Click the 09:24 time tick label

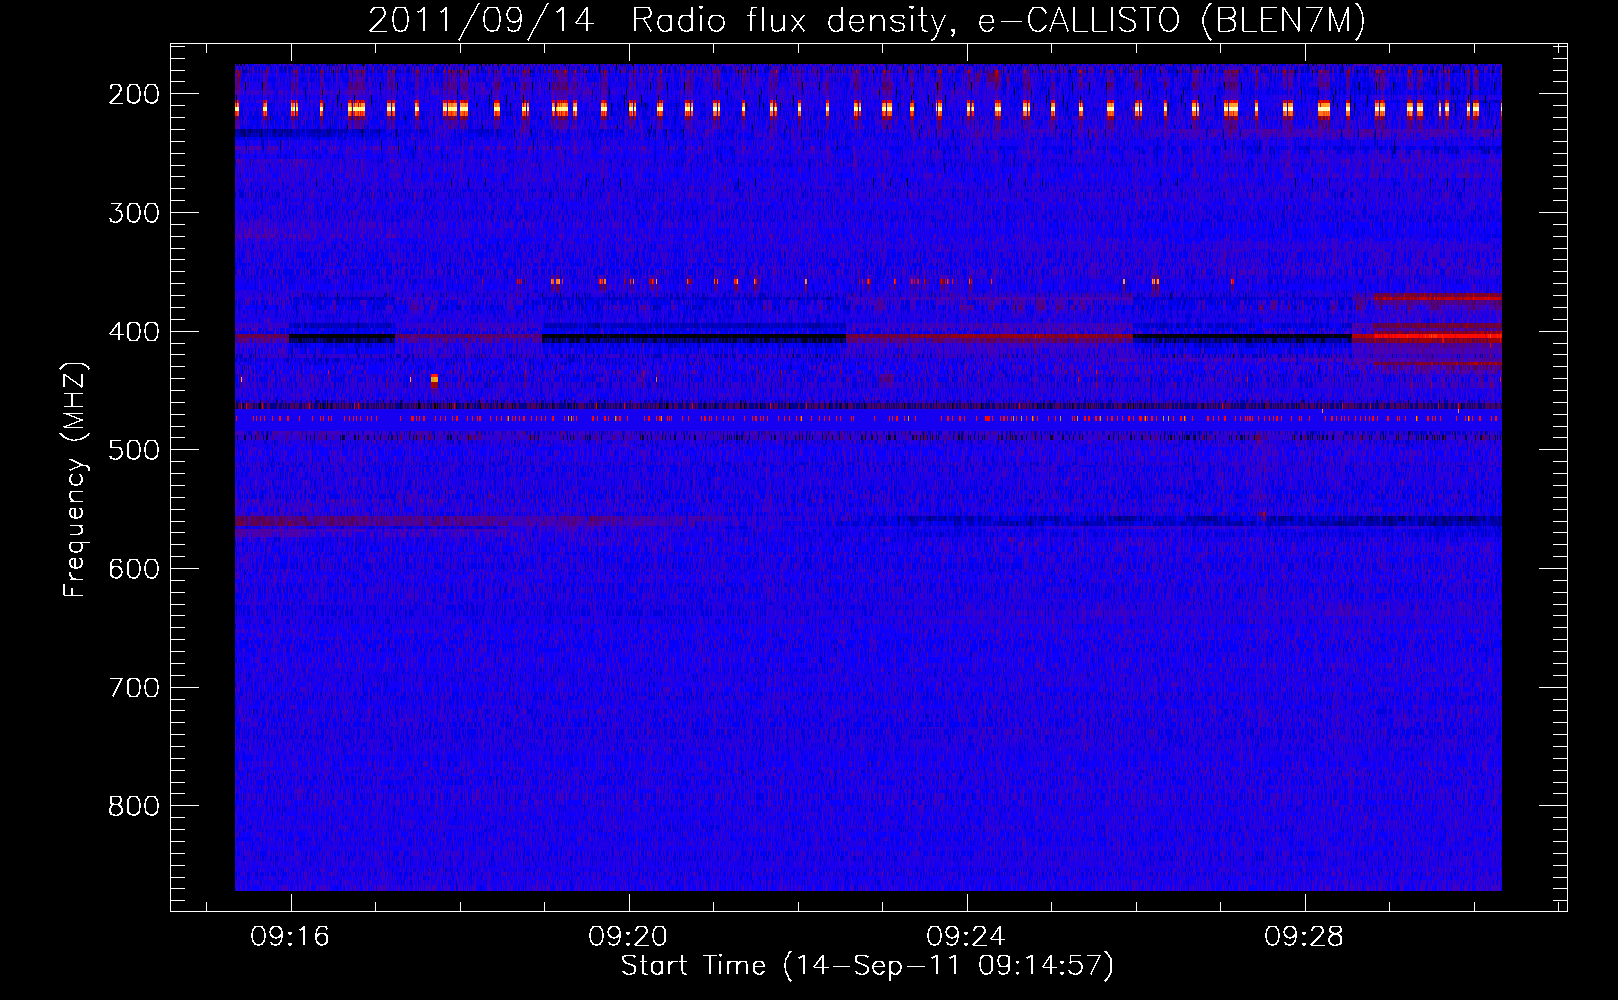966,937
